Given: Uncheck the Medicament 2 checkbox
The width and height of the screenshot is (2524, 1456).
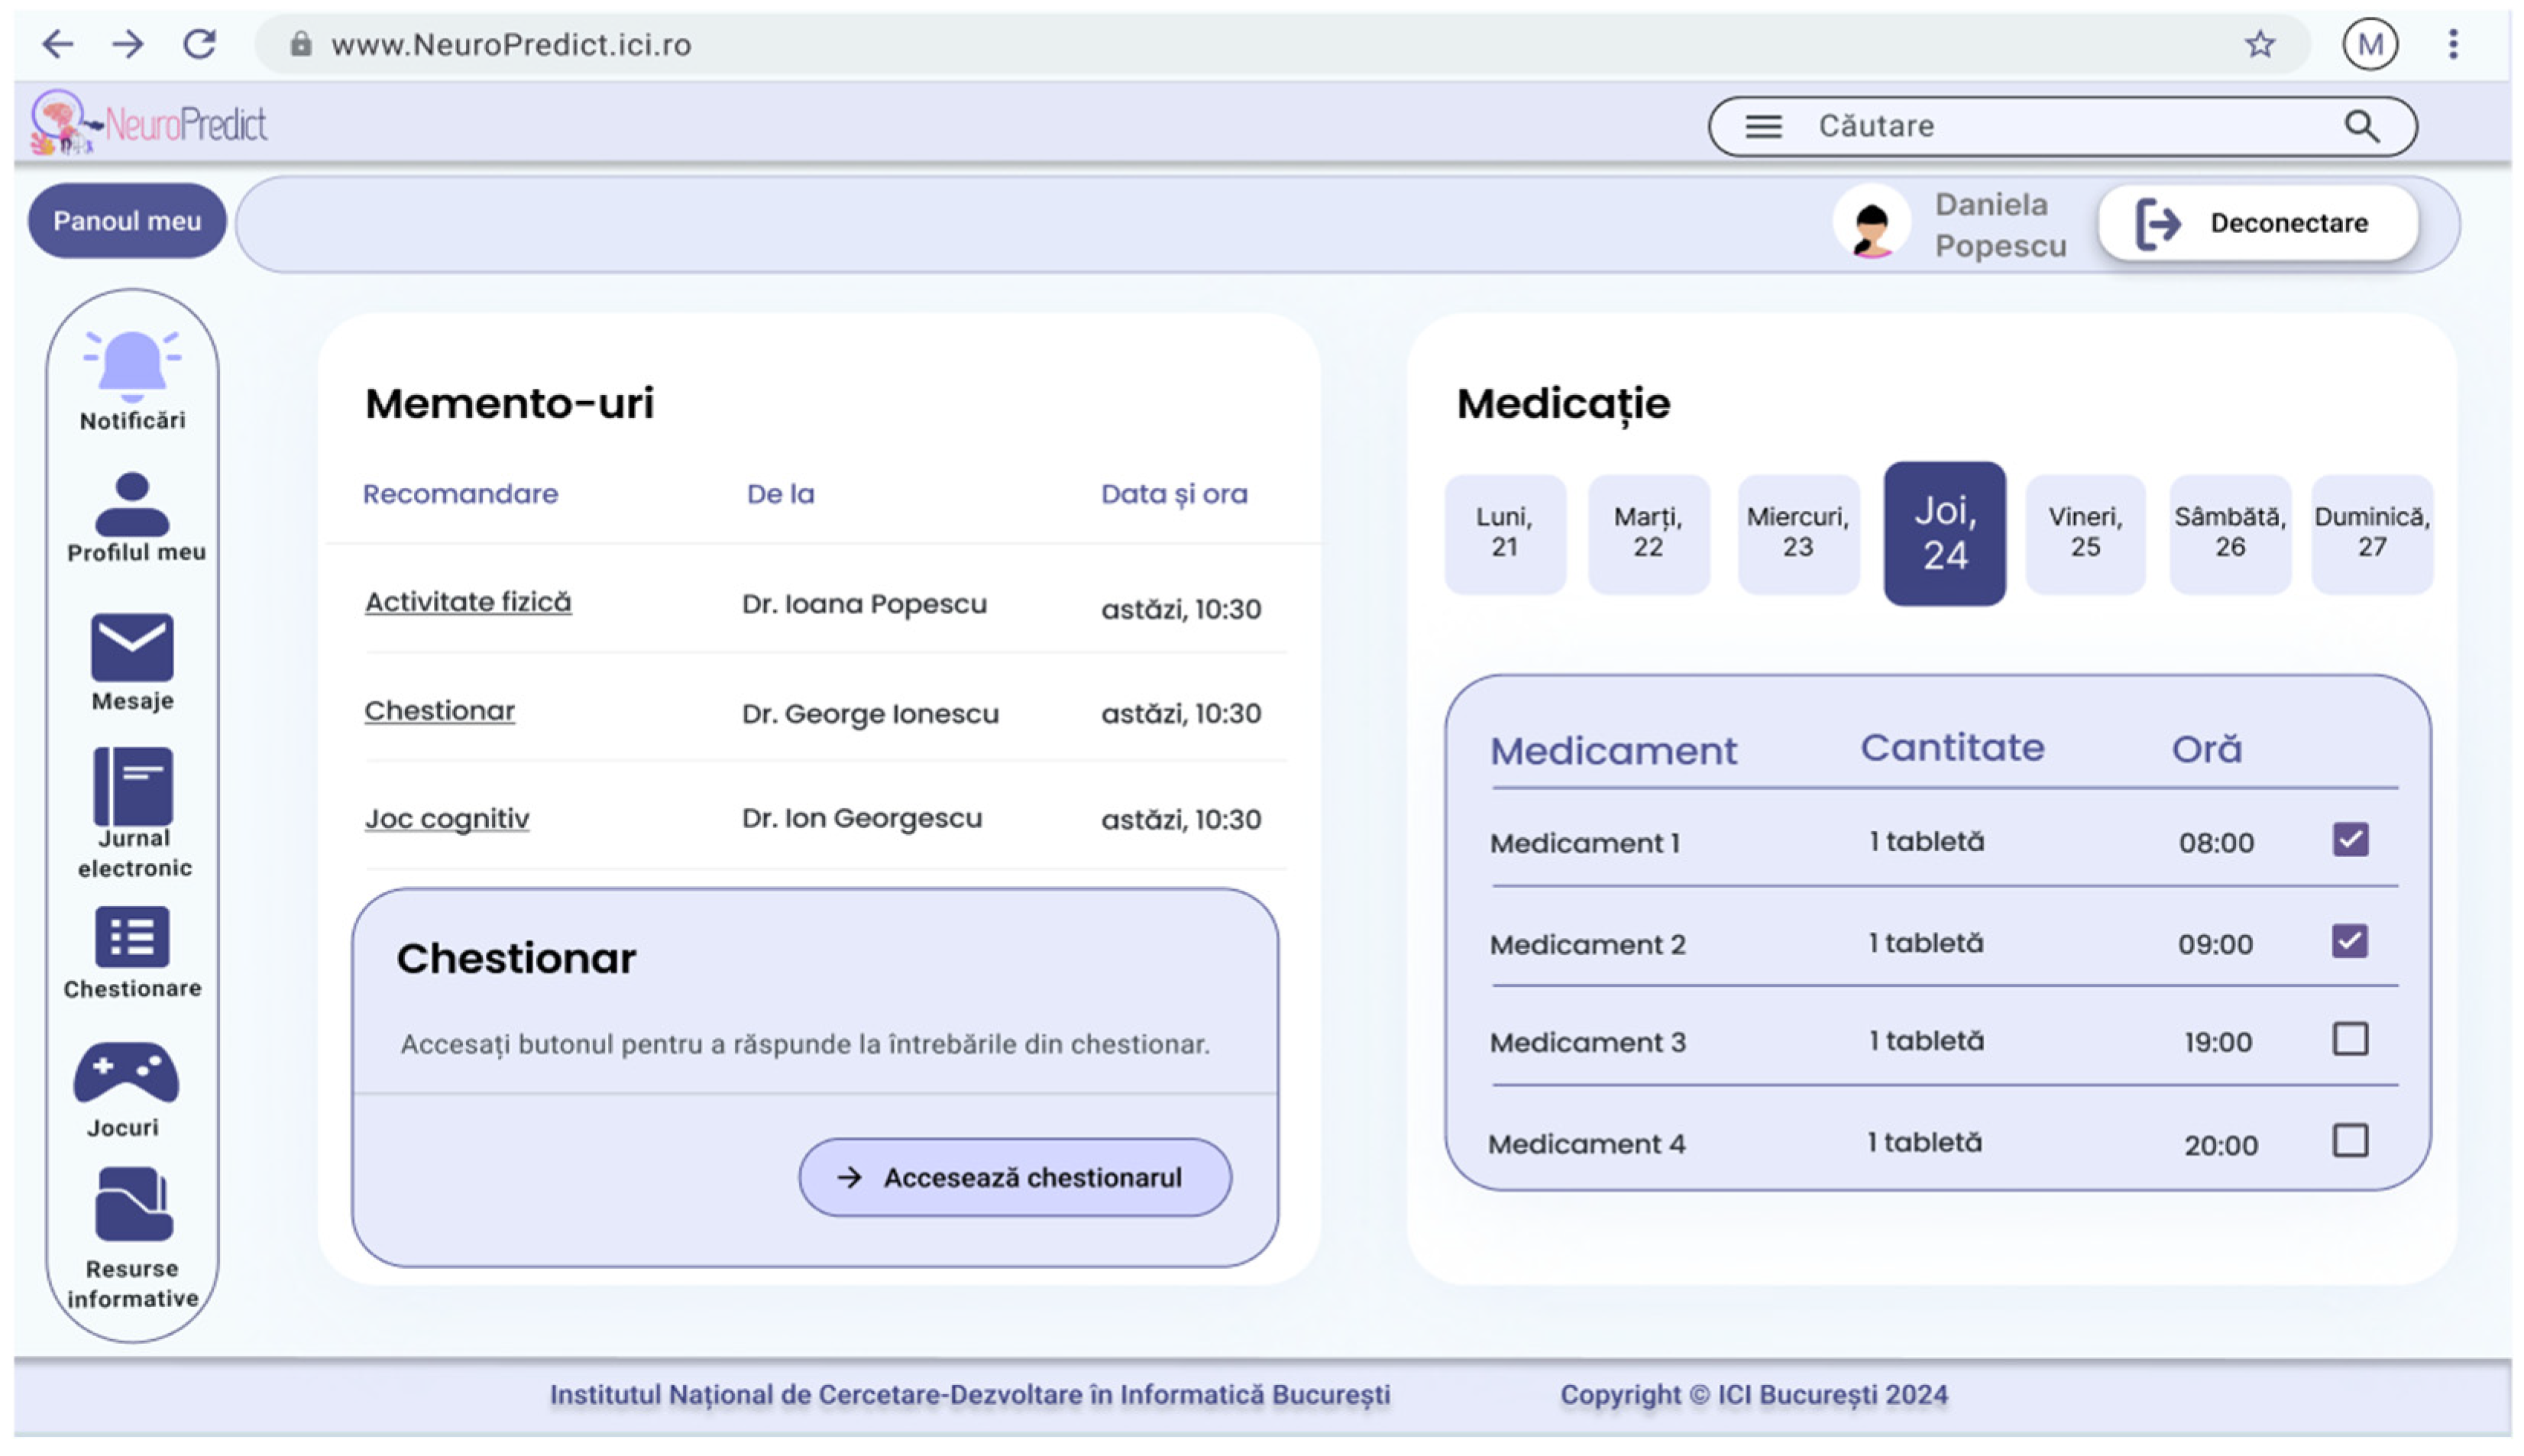Looking at the screenshot, I should point(2350,941).
